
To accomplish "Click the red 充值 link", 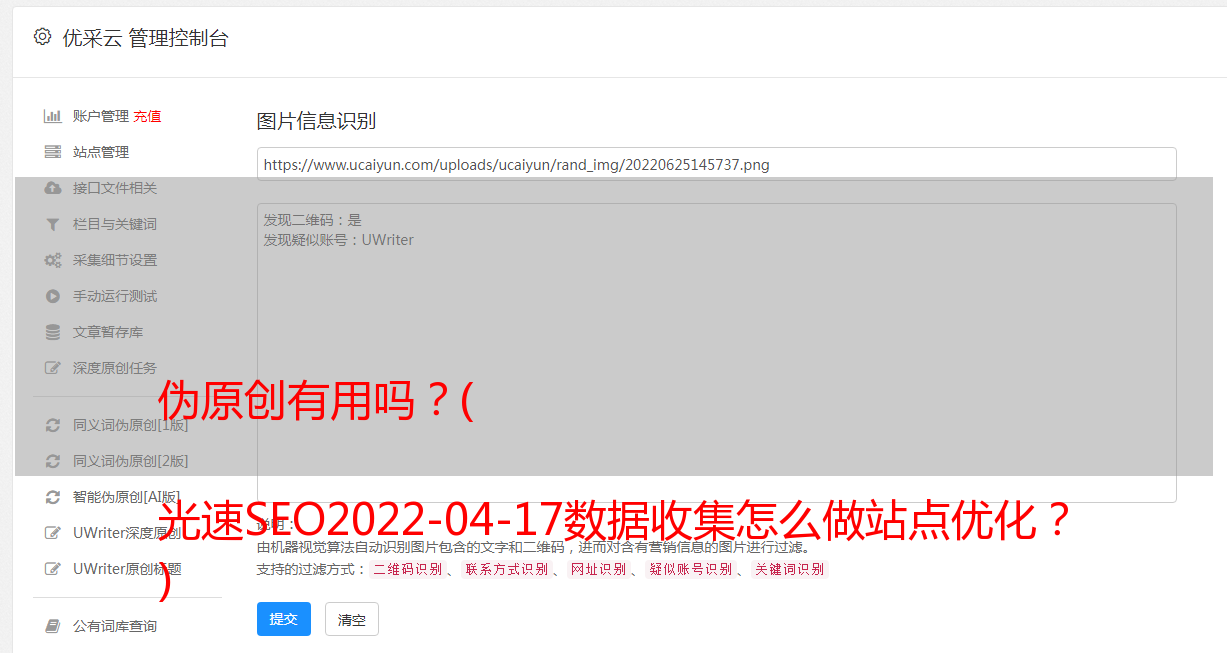I will pos(147,116).
